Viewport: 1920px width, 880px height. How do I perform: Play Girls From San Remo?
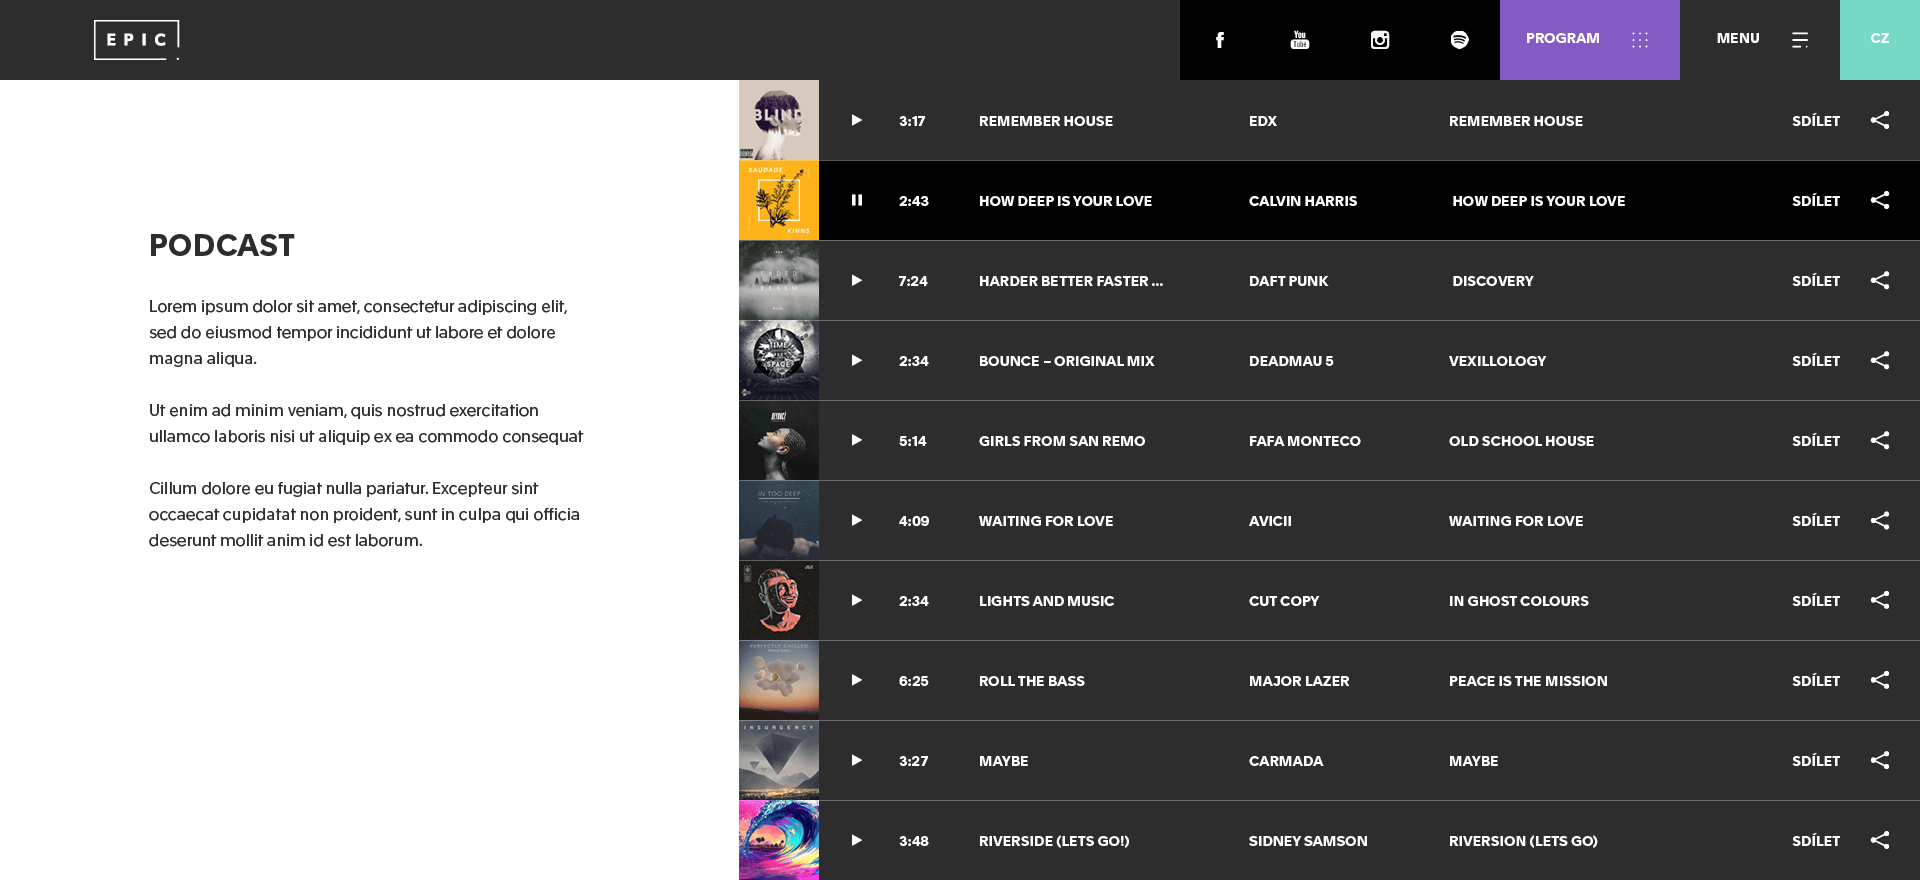click(x=856, y=440)
